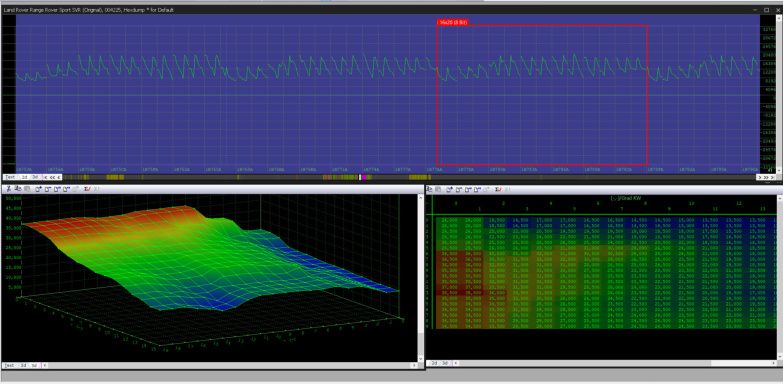This screenshot has width=783, height=384.
Task: Click the red sigma icon in table window toolbar
Action: pyautogui.click(x=498, y=189)
